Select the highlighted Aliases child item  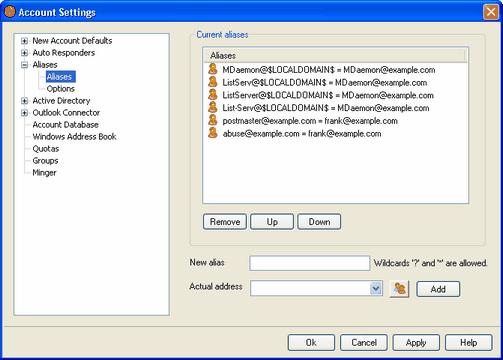click(61, 77)
